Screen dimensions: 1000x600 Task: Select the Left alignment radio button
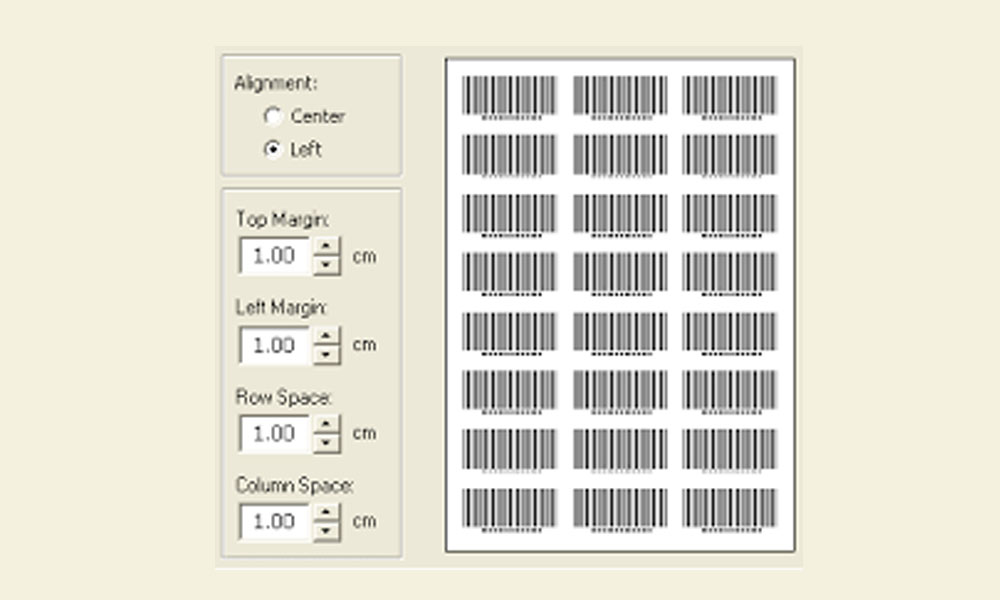coord(271,149)
